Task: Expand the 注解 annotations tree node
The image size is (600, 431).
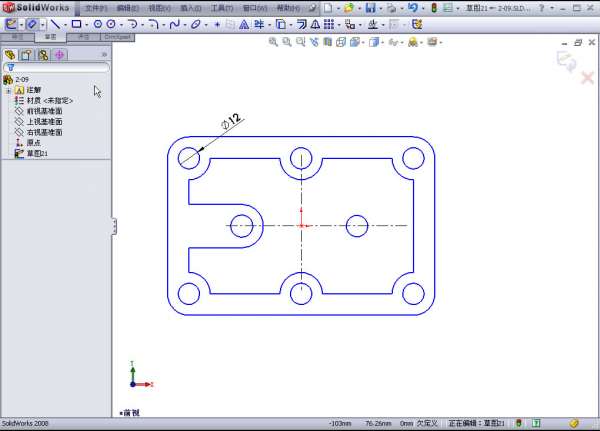Action: click(8, 90)
